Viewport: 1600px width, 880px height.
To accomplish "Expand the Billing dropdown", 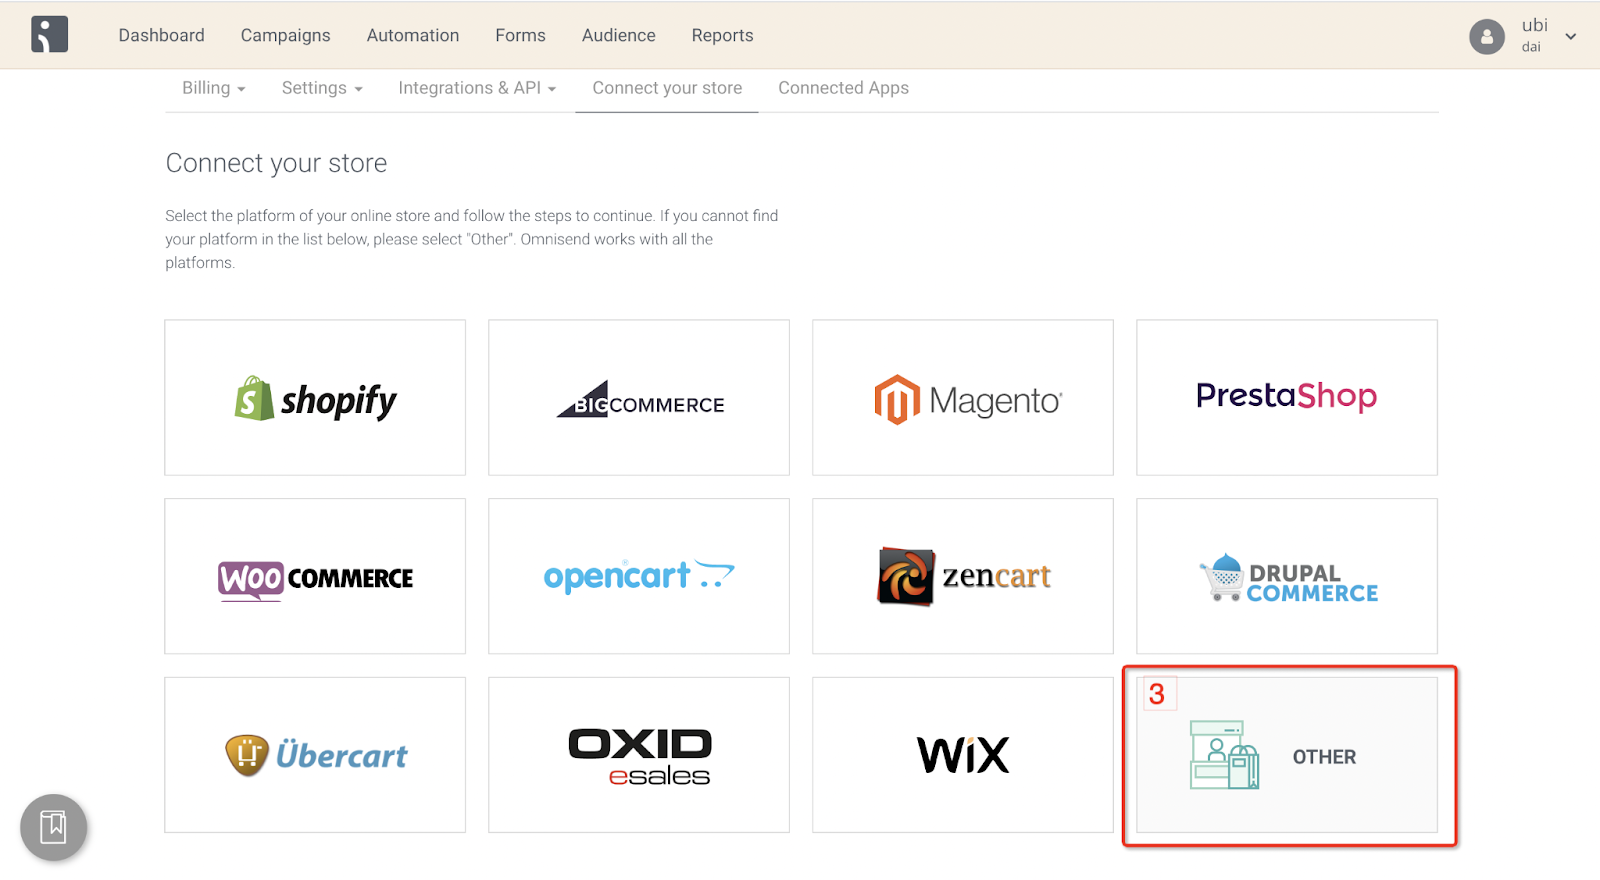I will (214, 88).
